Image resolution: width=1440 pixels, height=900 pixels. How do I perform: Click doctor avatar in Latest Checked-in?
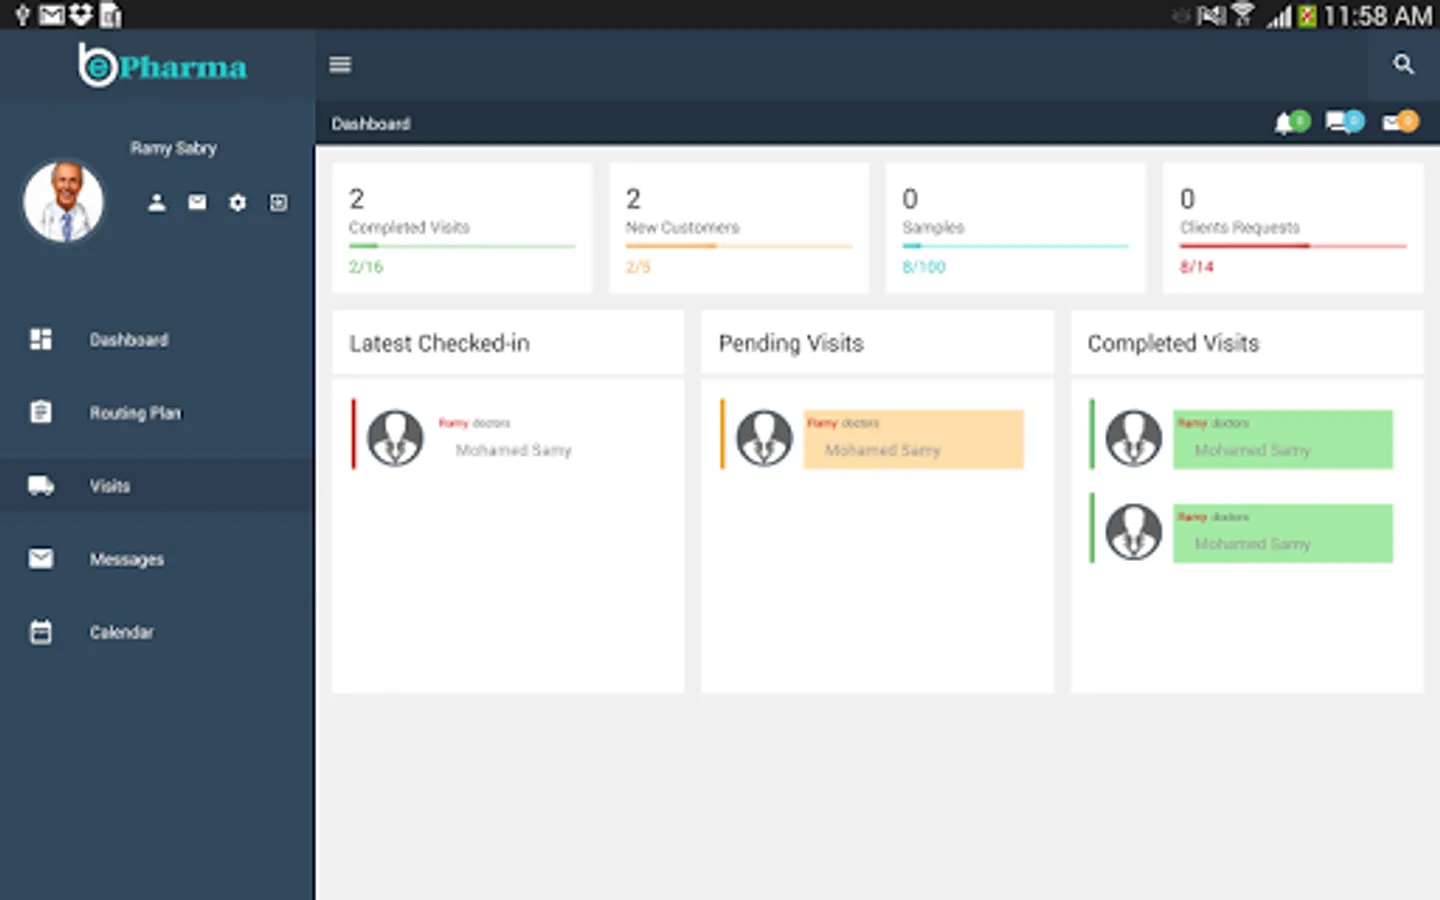[395, 438]
